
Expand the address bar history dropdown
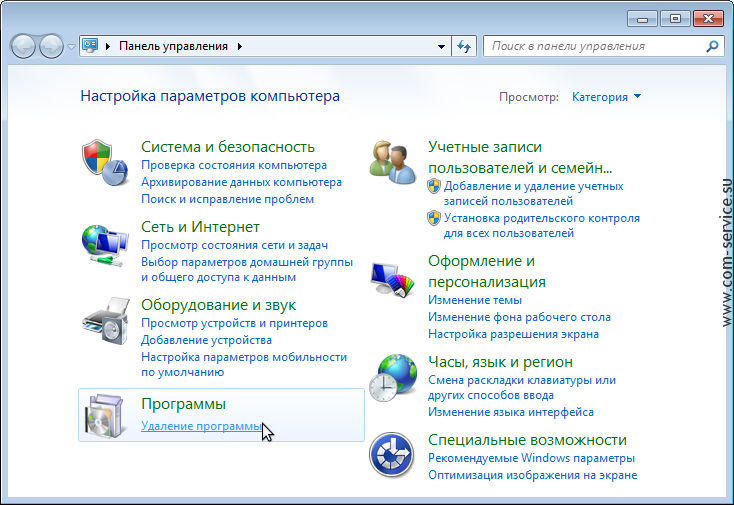441,46
